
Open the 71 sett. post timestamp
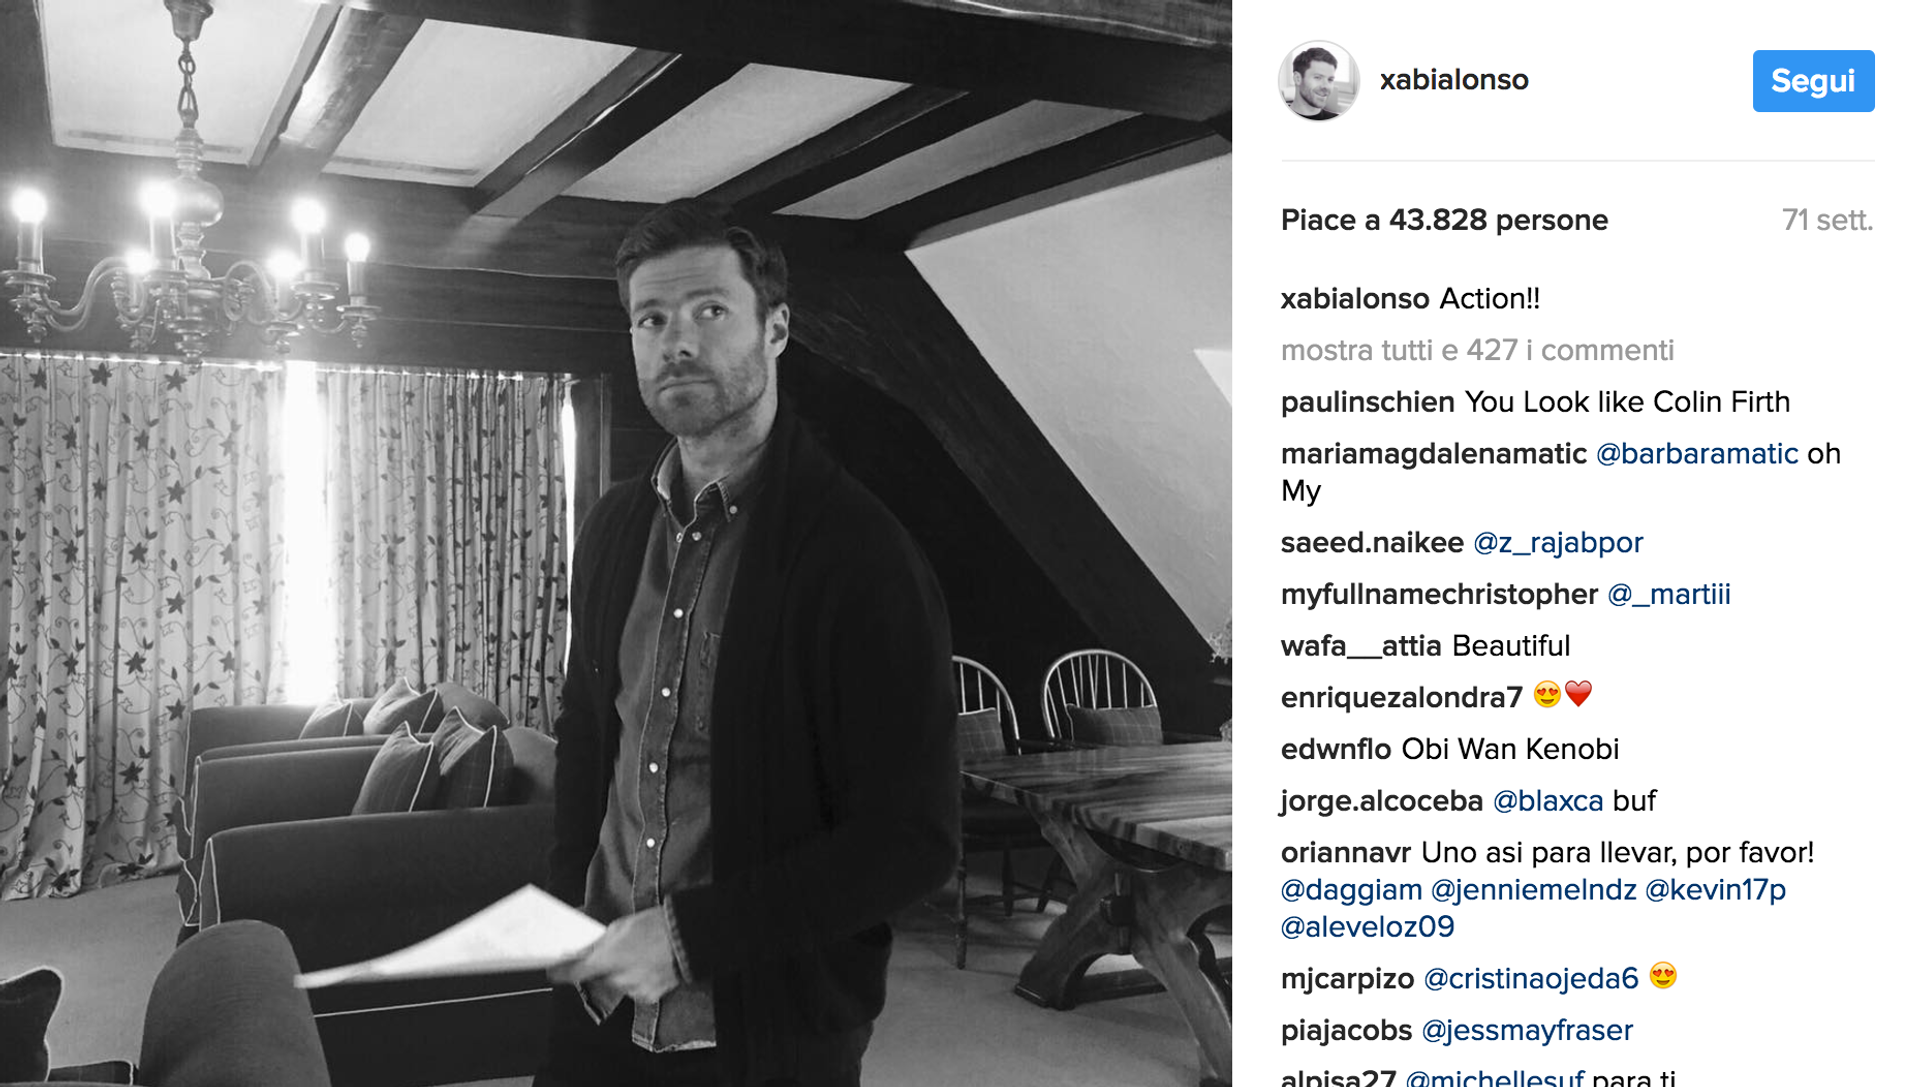tap(1827, 220)
